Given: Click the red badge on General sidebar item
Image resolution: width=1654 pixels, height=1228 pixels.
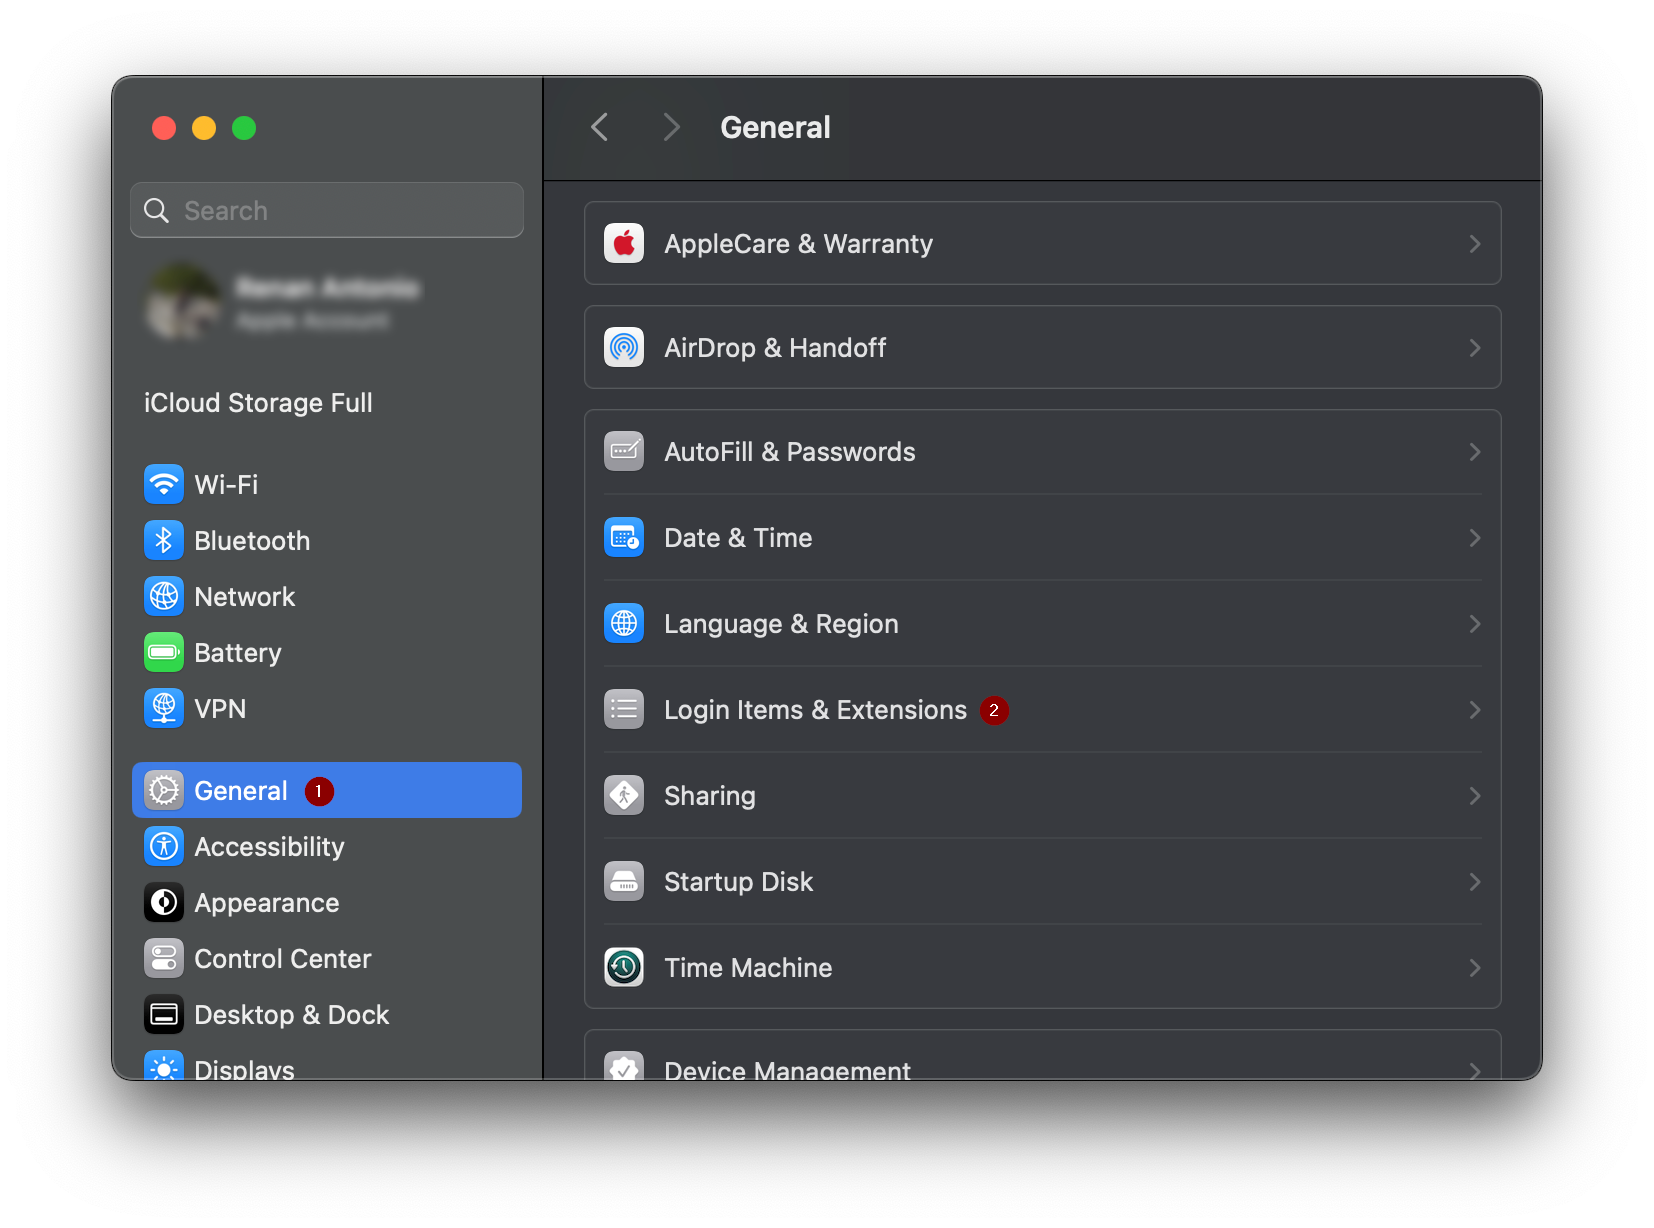Looking at the screenshot, I should click(x=319, y=791).
